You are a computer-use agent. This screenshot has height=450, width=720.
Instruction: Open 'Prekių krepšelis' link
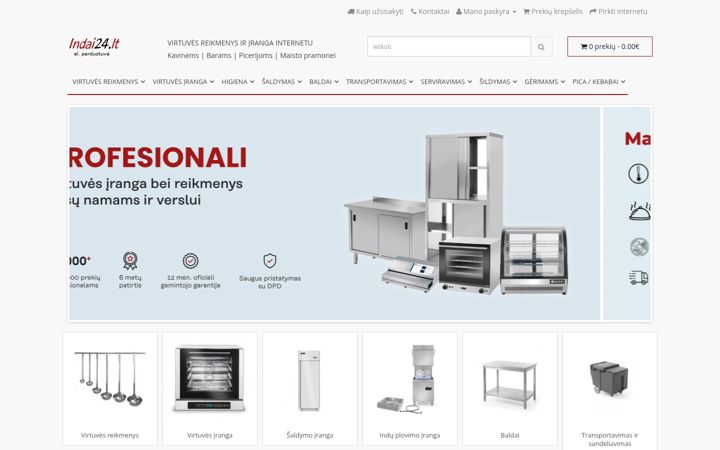[x=553, y=11]
